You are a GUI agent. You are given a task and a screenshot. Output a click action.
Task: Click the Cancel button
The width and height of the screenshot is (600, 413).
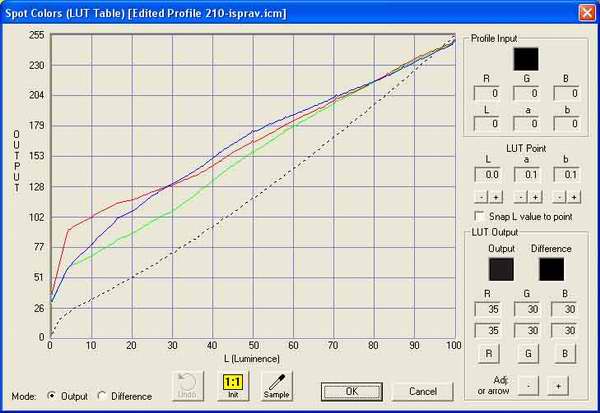tap(423, 392)
